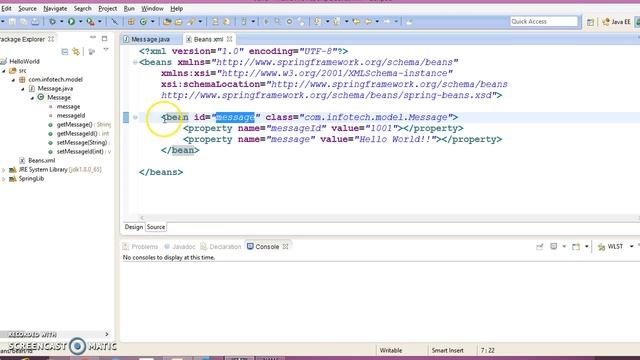Image resolution: width=640 pixels, height=360 pixels.
Task: Open the Run menu
Action: (129, 8)
